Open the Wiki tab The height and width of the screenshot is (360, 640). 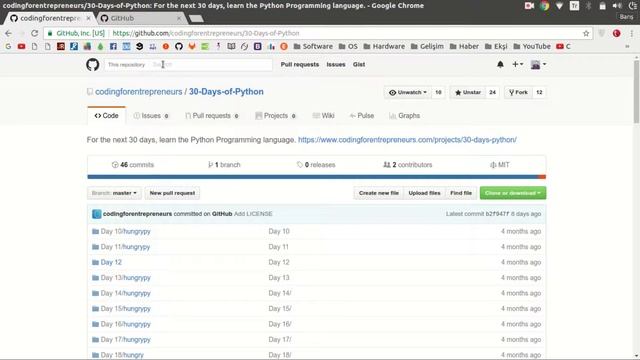(x=323, y=116)
